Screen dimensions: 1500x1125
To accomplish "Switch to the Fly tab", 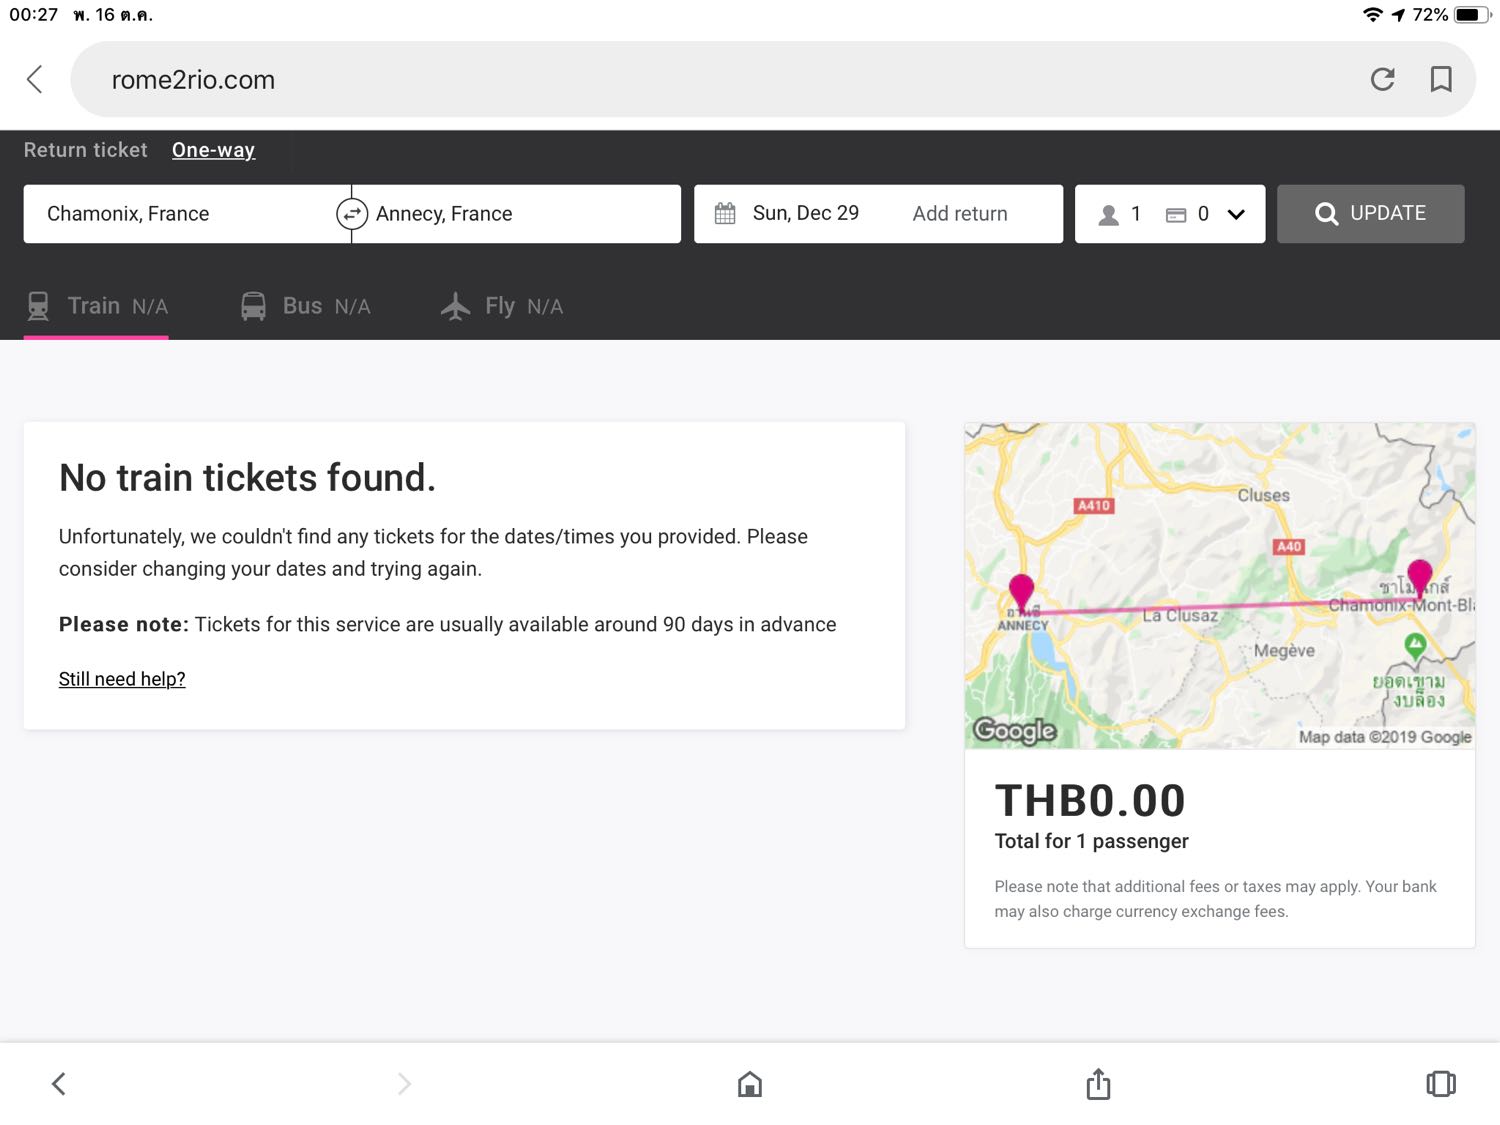I will coord(502,306).
